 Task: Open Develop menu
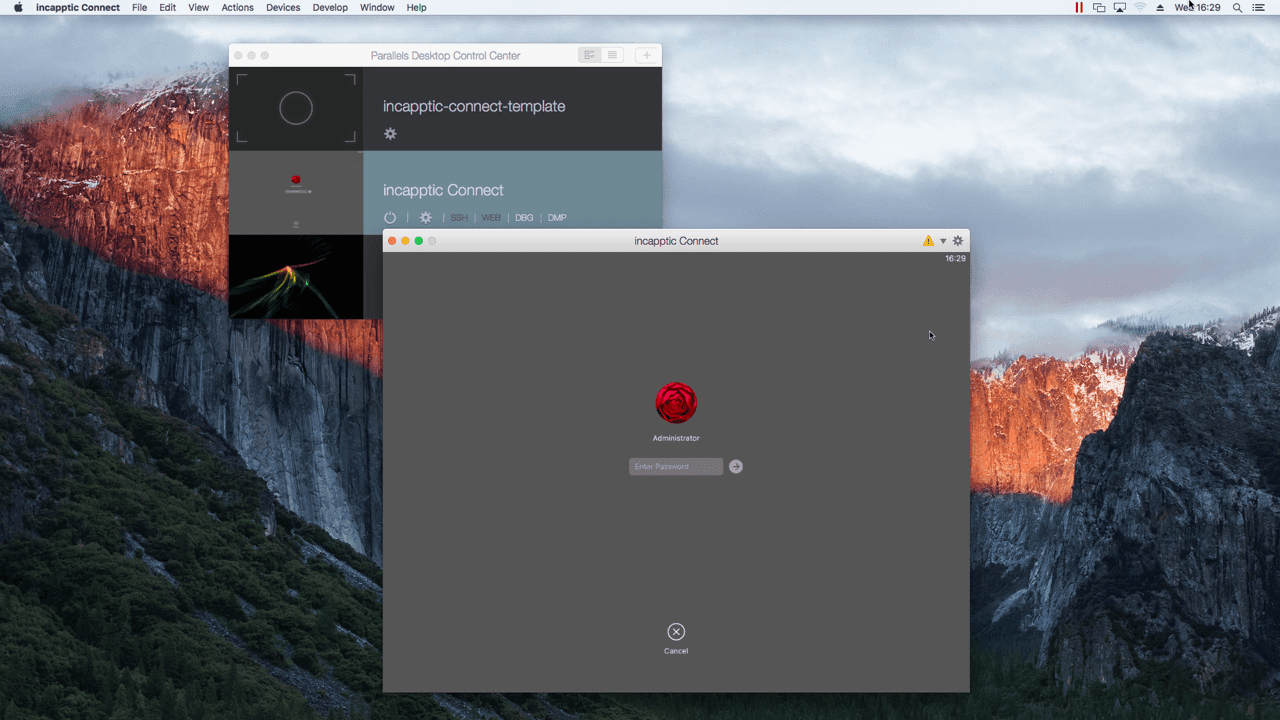pos(330,7)
